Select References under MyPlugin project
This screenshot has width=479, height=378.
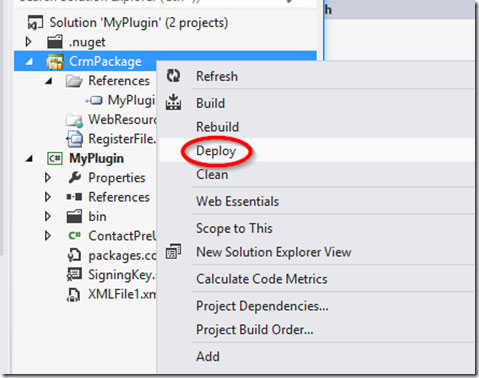pyautogui.click(x=119, y=197)
